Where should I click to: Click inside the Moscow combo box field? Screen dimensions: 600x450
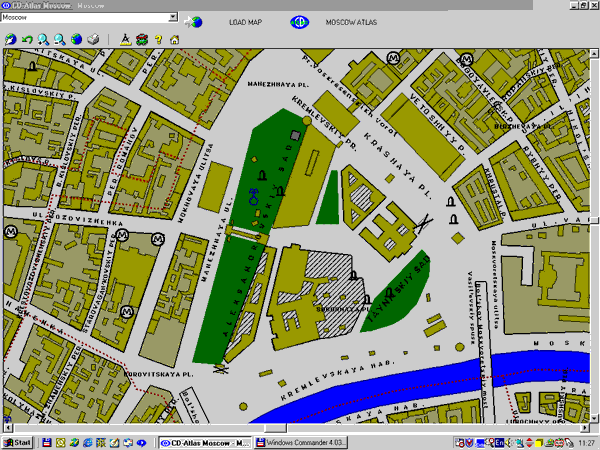(85, 17)
